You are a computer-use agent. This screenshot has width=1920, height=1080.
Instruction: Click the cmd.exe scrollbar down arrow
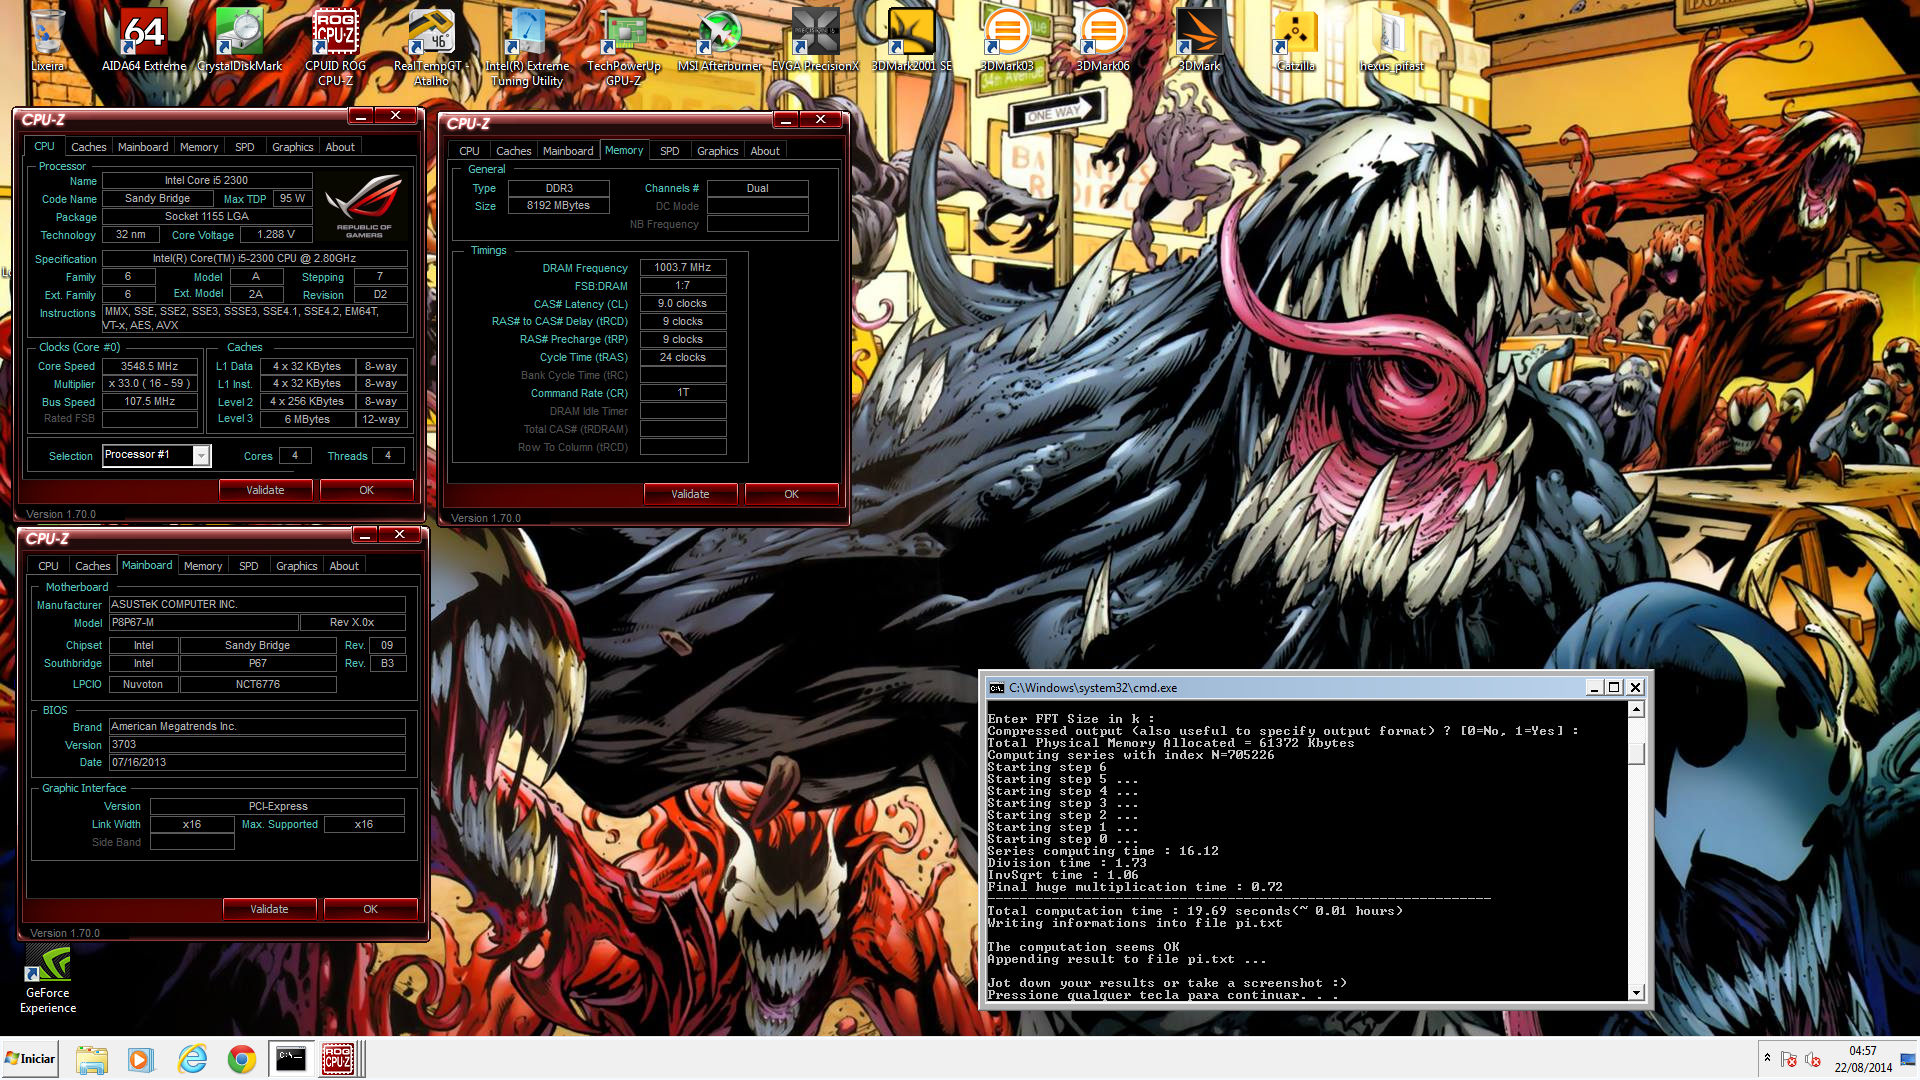coord(1636,992)
